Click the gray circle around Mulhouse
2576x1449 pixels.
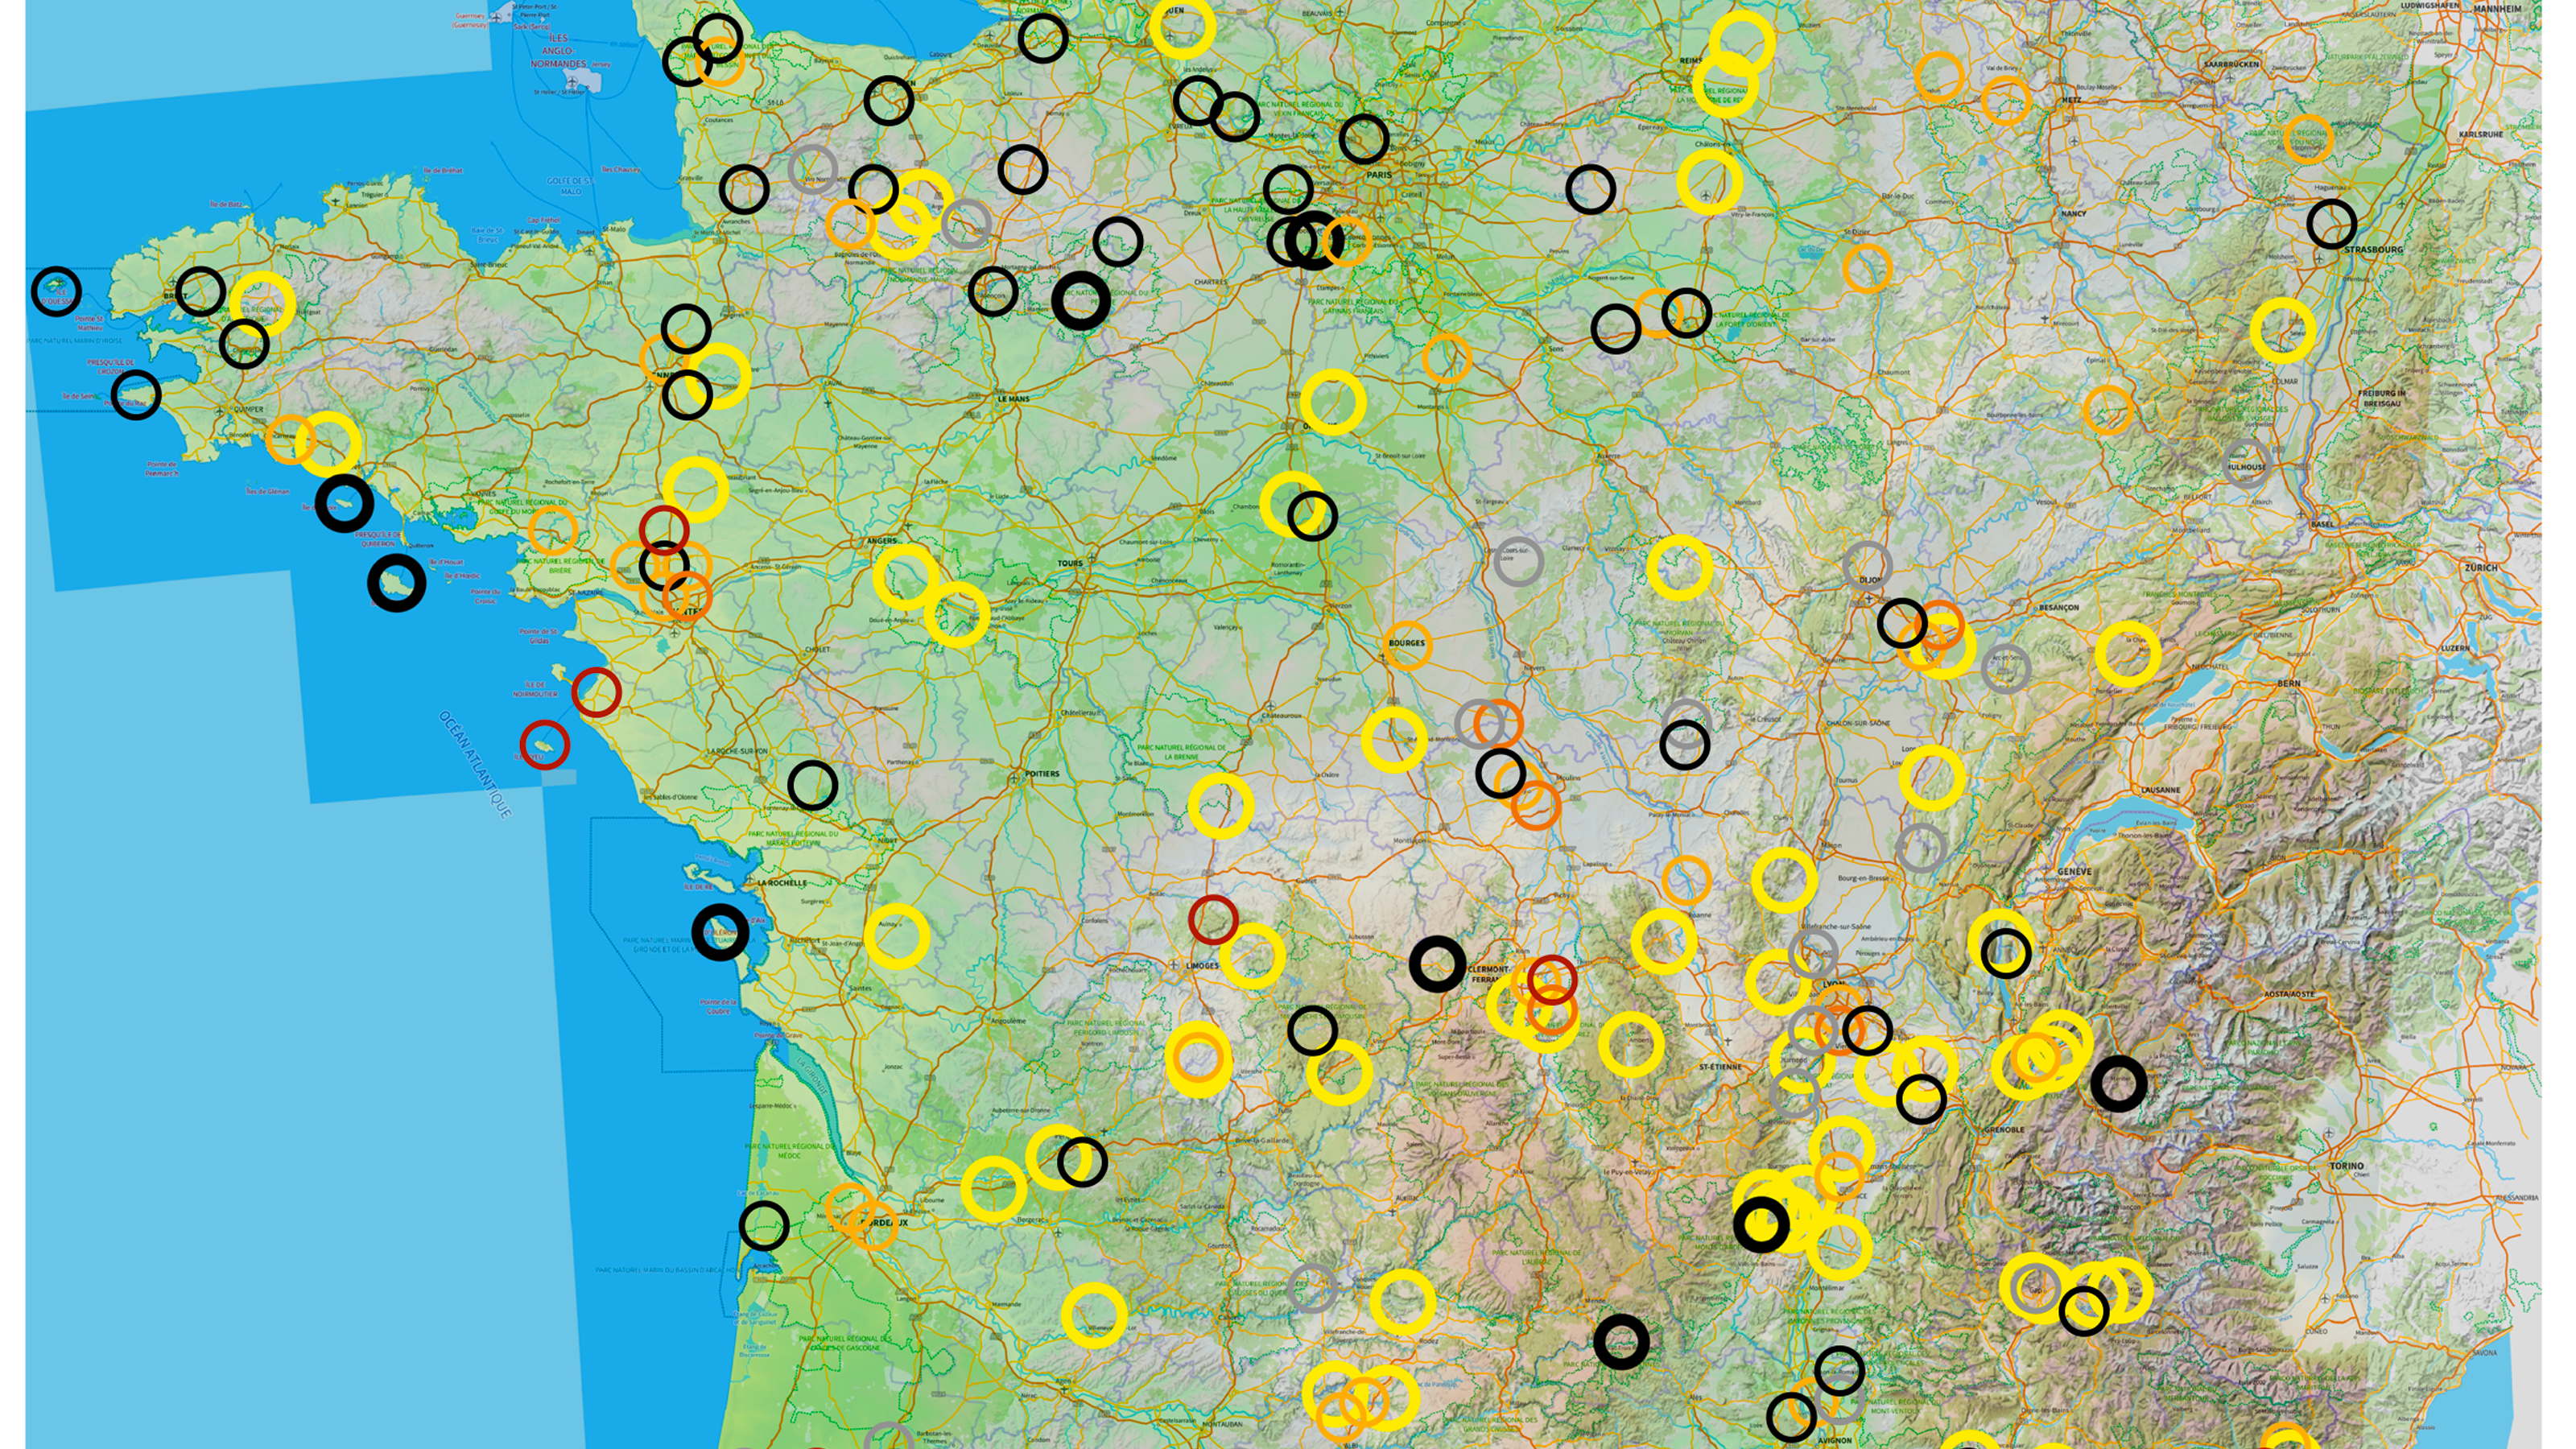(2246, 465)
